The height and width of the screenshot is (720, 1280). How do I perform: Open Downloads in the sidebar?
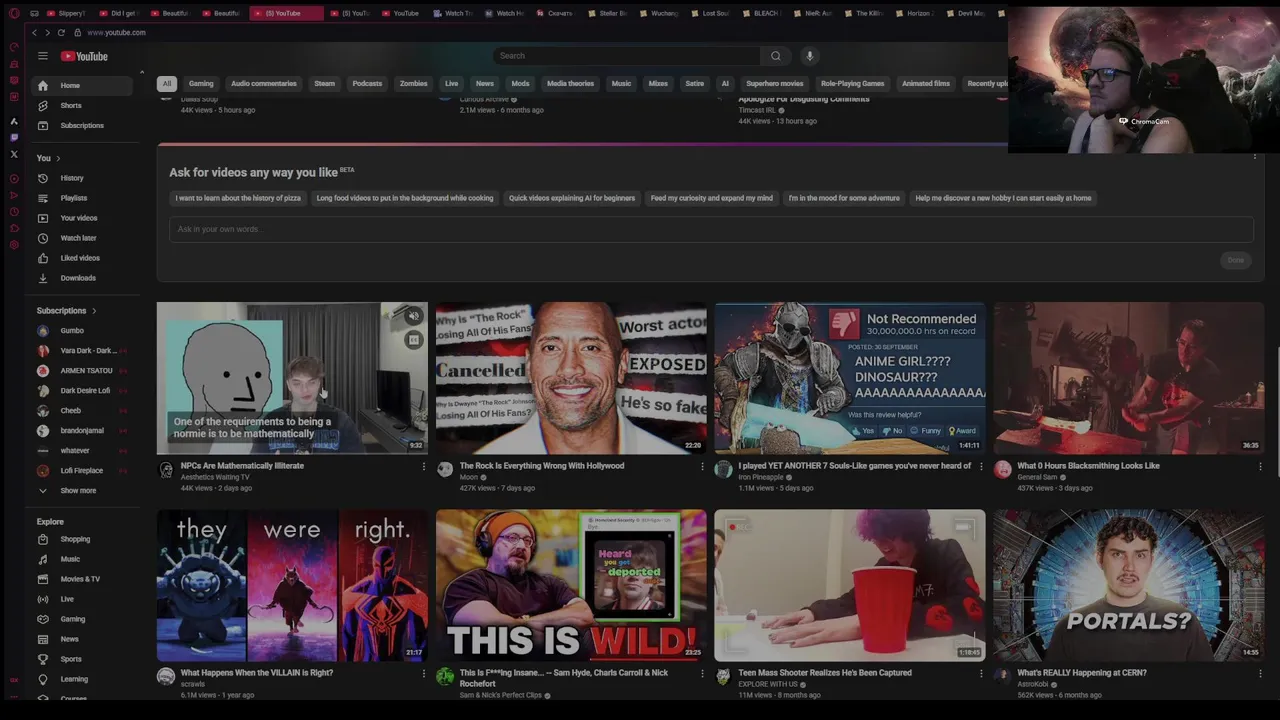[x=81, y=278]
